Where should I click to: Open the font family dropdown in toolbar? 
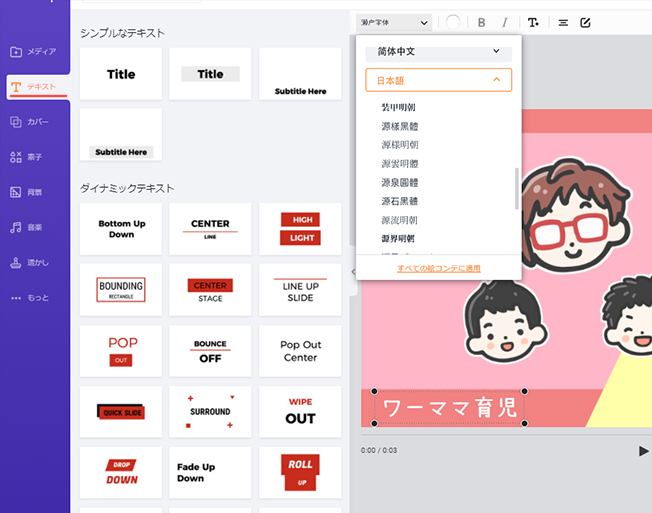(394, 22)
